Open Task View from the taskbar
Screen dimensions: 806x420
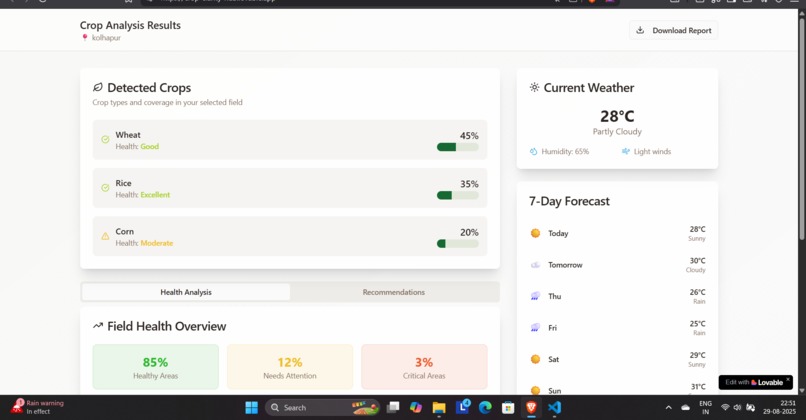click(x=393, y=408)
